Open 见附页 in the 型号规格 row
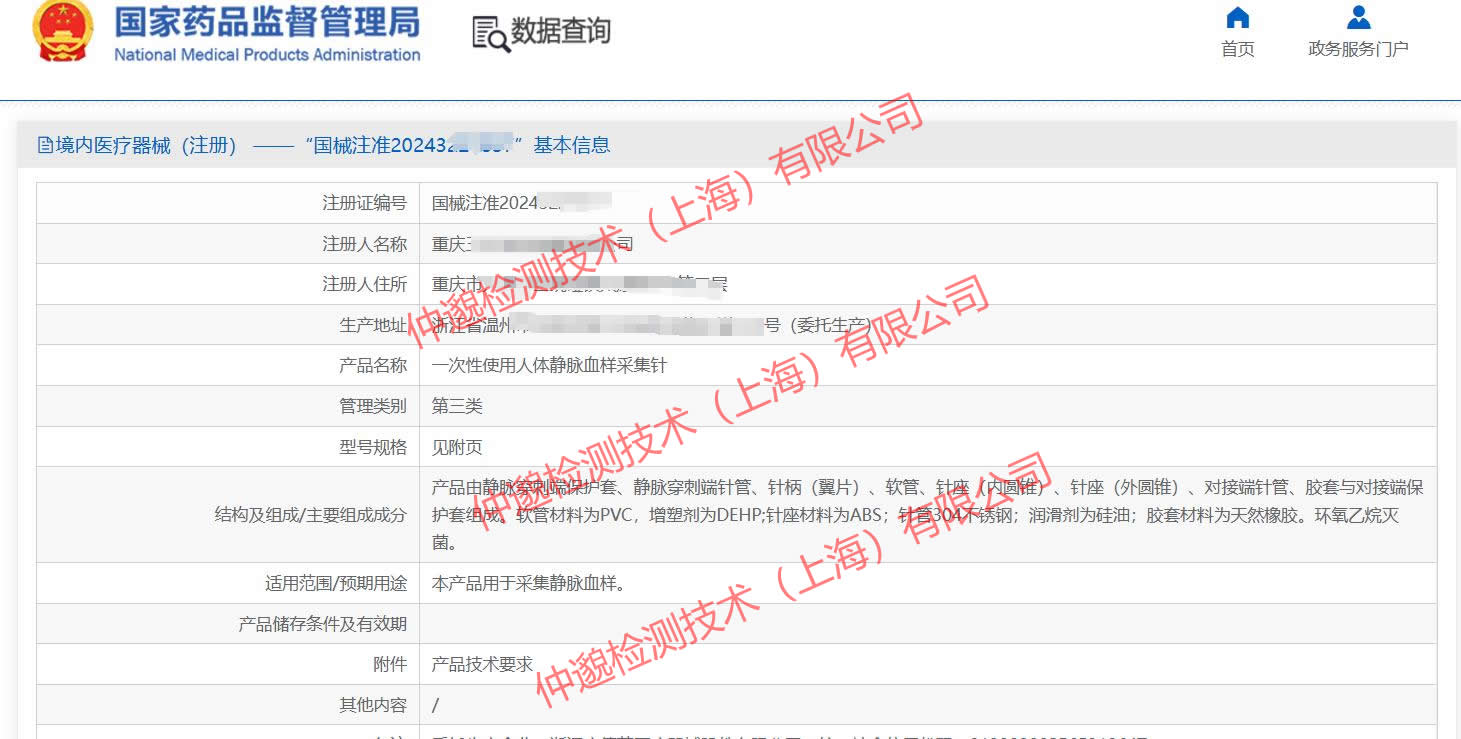This screenshot has height=739, width=1461. [457, 447]
